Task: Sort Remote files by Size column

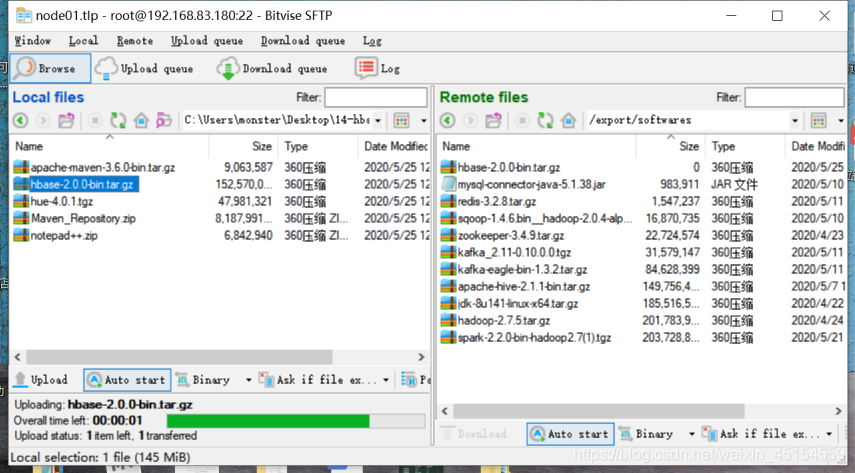Action: click(670, 146)
